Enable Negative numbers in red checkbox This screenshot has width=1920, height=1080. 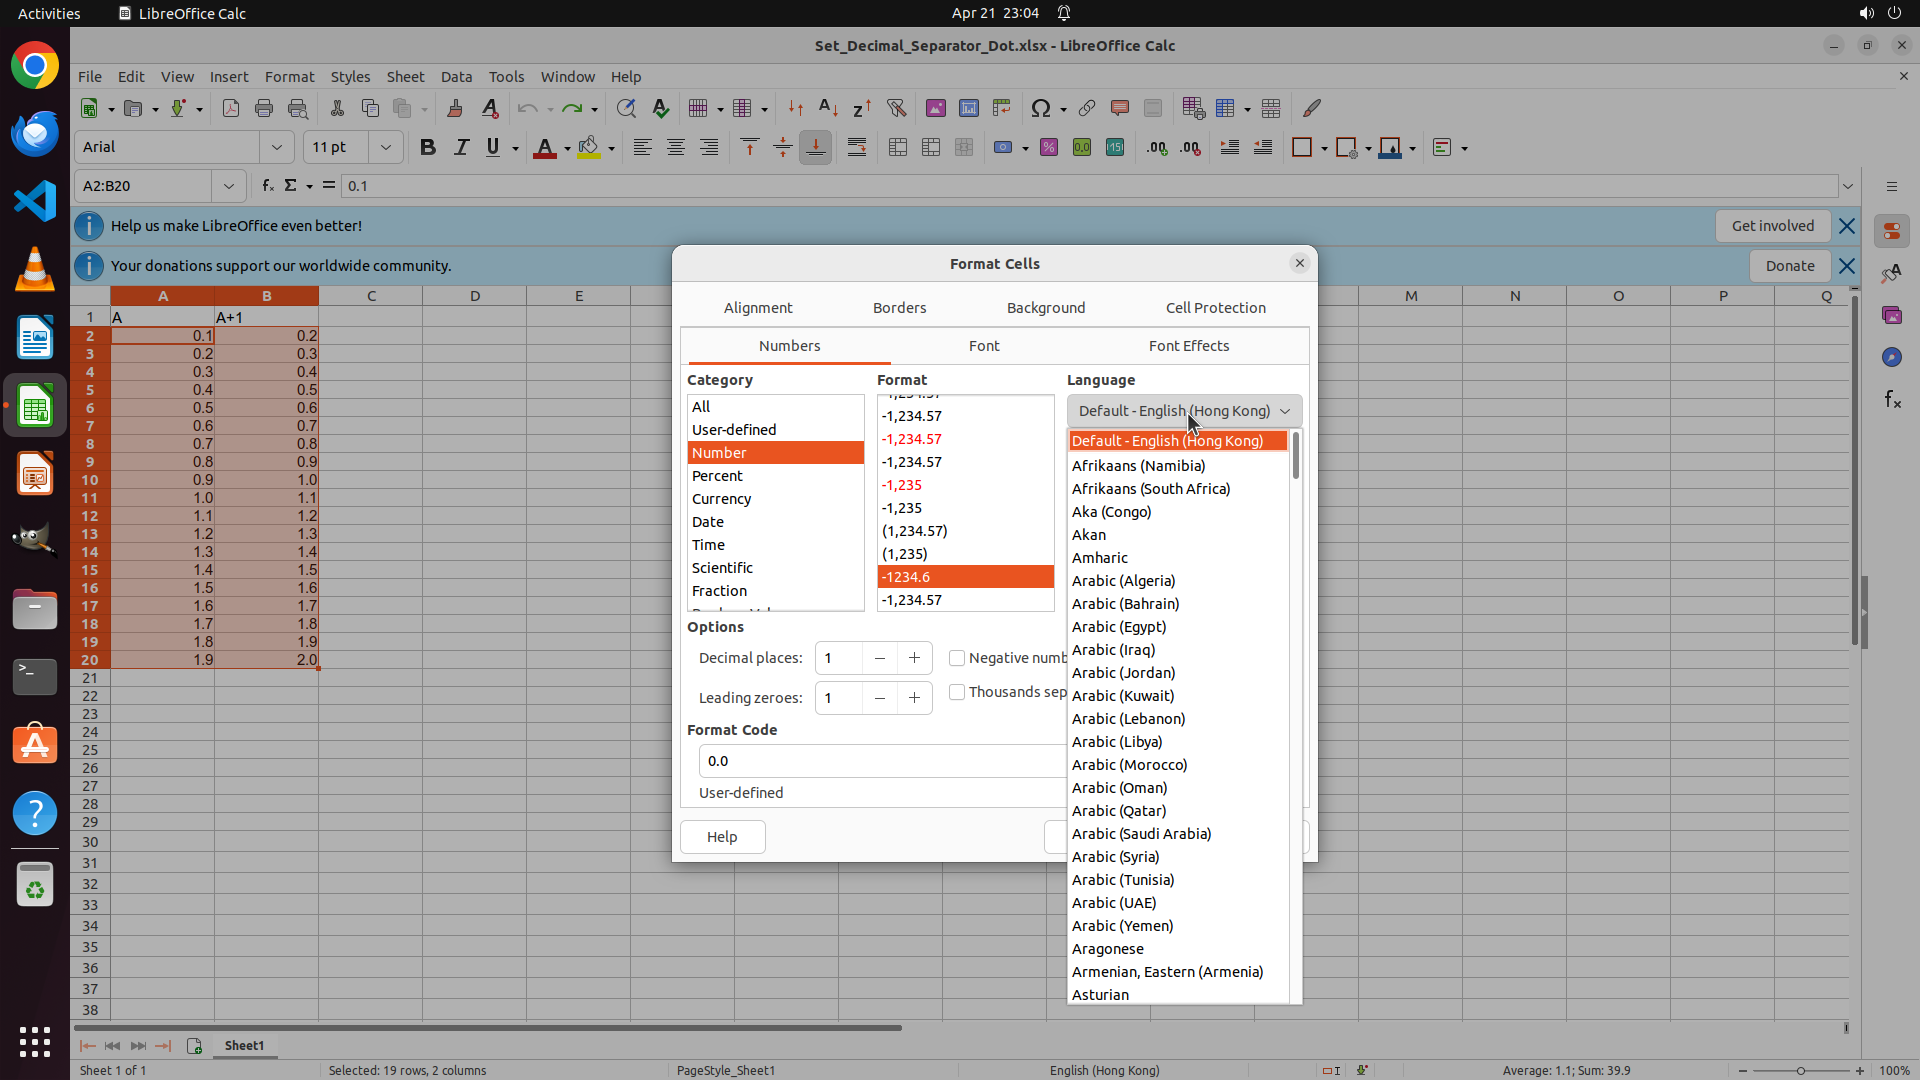coord(957,658)
